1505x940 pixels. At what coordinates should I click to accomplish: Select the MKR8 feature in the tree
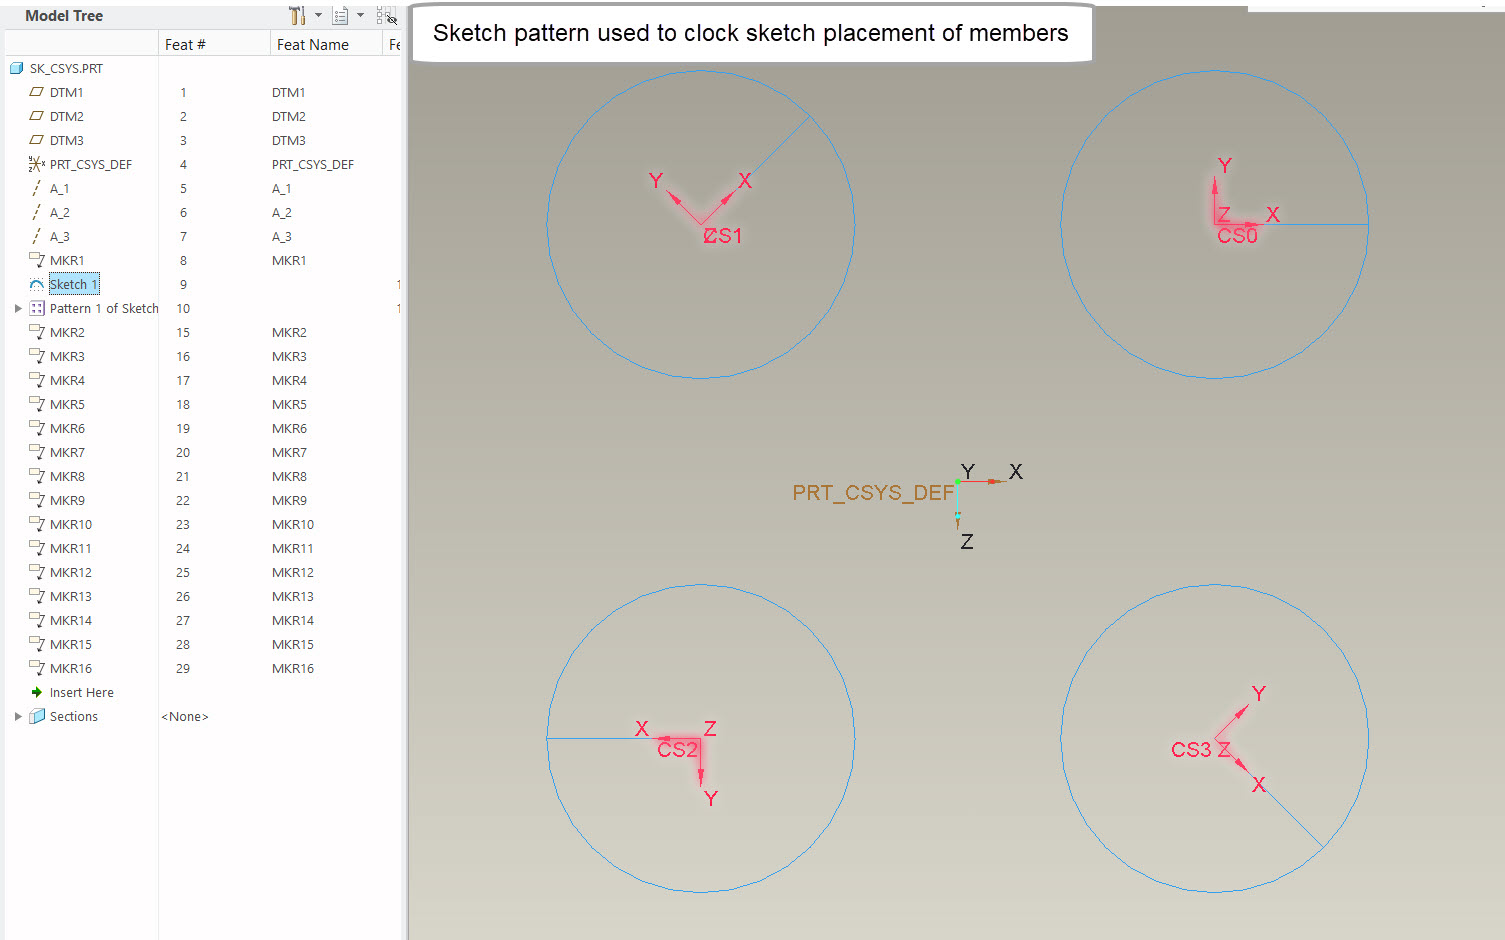point(67,476)
